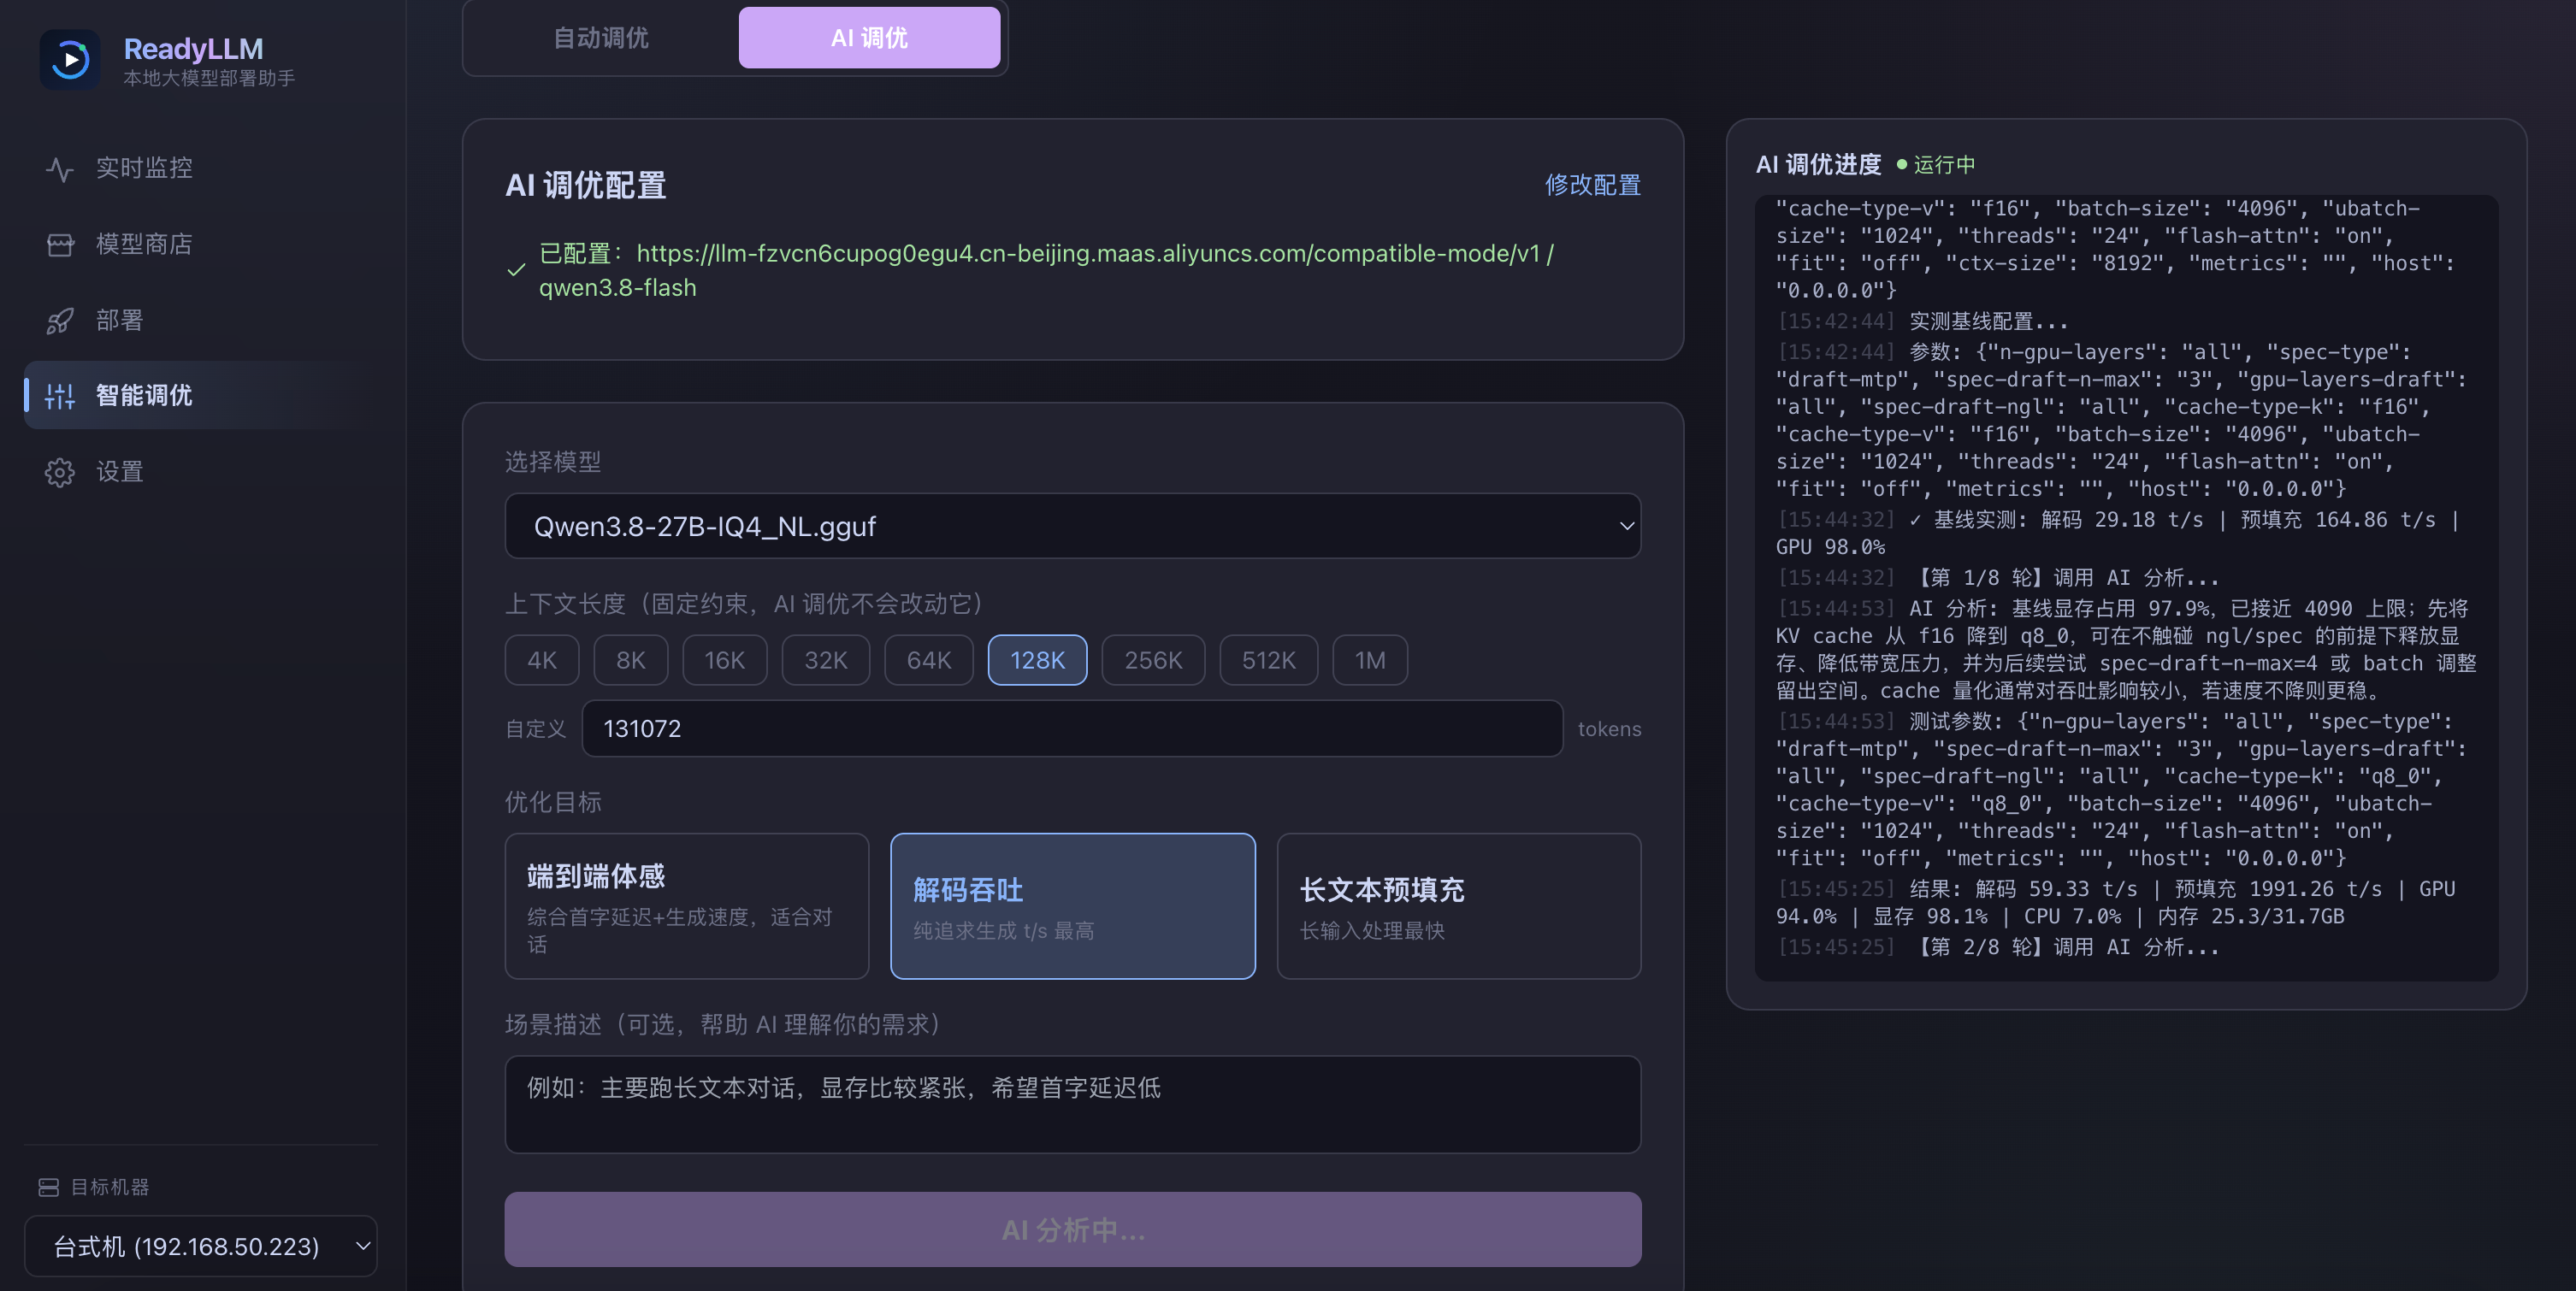Click the 【第 1/8 轮】调用 AI 分析 log line
The width and height of the screenshot is (2576, 1291).
coord(1998,577)
